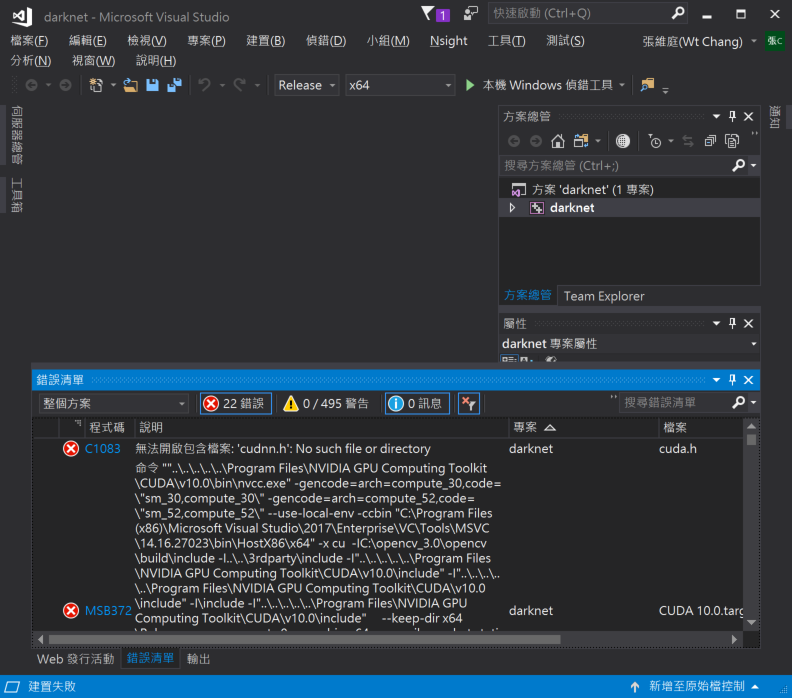The image size is (792, 698).
Task: Switch to the Team Explorer tab
Action: coord(604,296)
